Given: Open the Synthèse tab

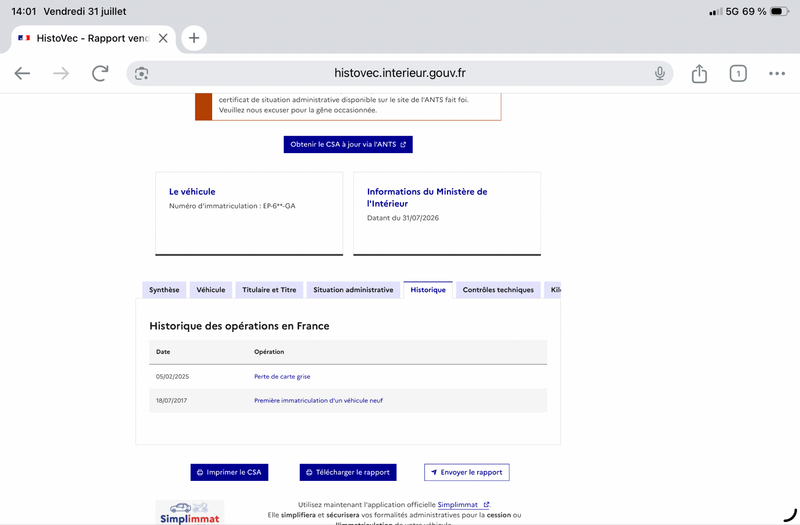Looking at the screenshot, I should [x=164, y=290].
